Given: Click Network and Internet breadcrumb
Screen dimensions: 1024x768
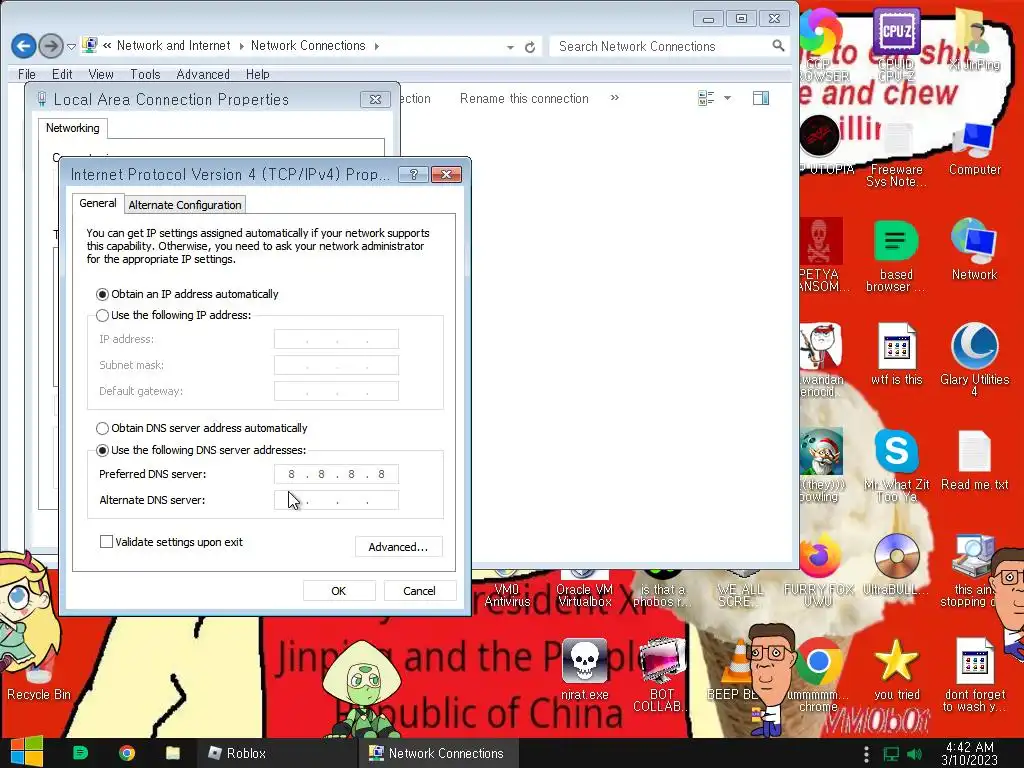Looking at the screenshot, I should pos(174,46).
